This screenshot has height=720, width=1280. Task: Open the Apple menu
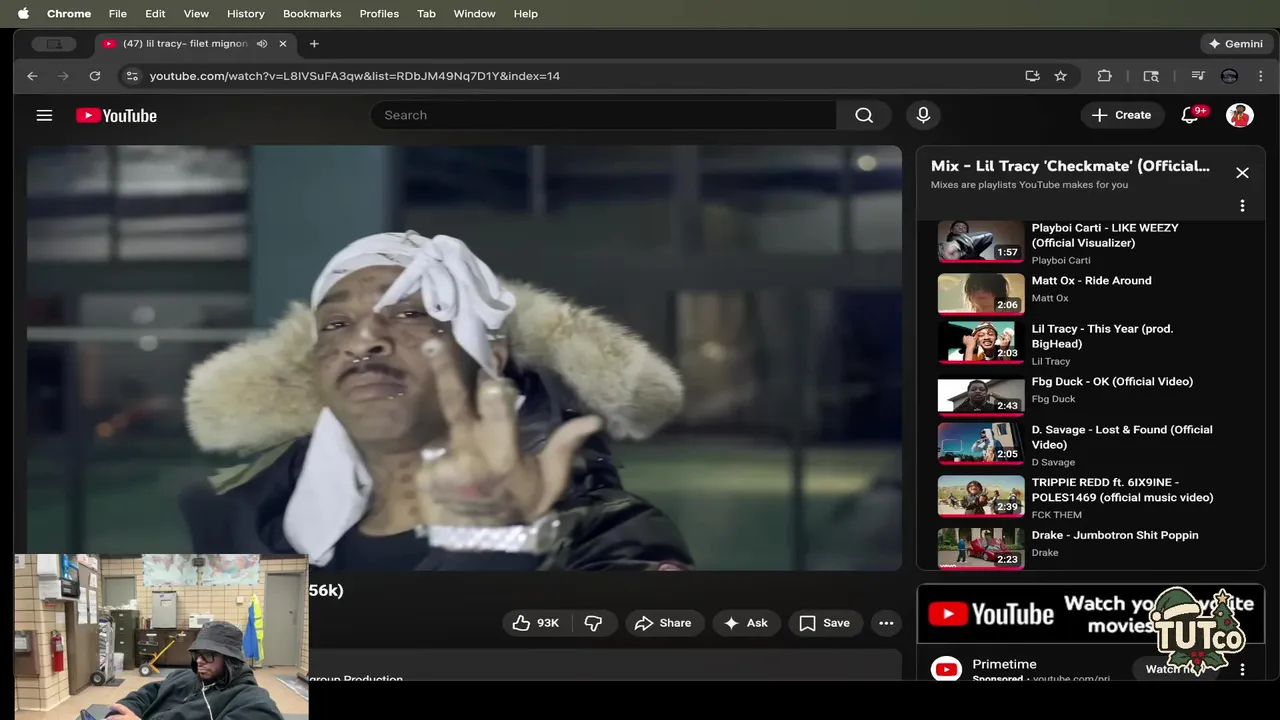click(23, 14)
